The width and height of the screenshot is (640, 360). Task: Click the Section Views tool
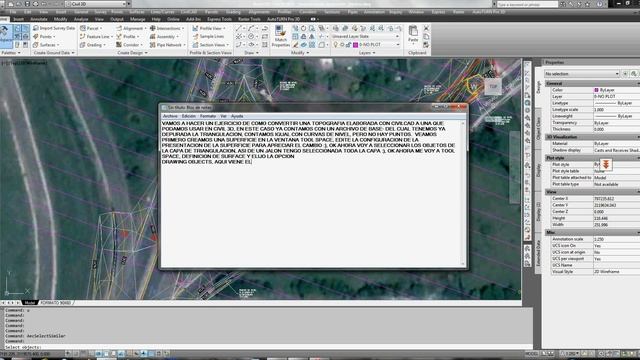(x=210, y=44)
